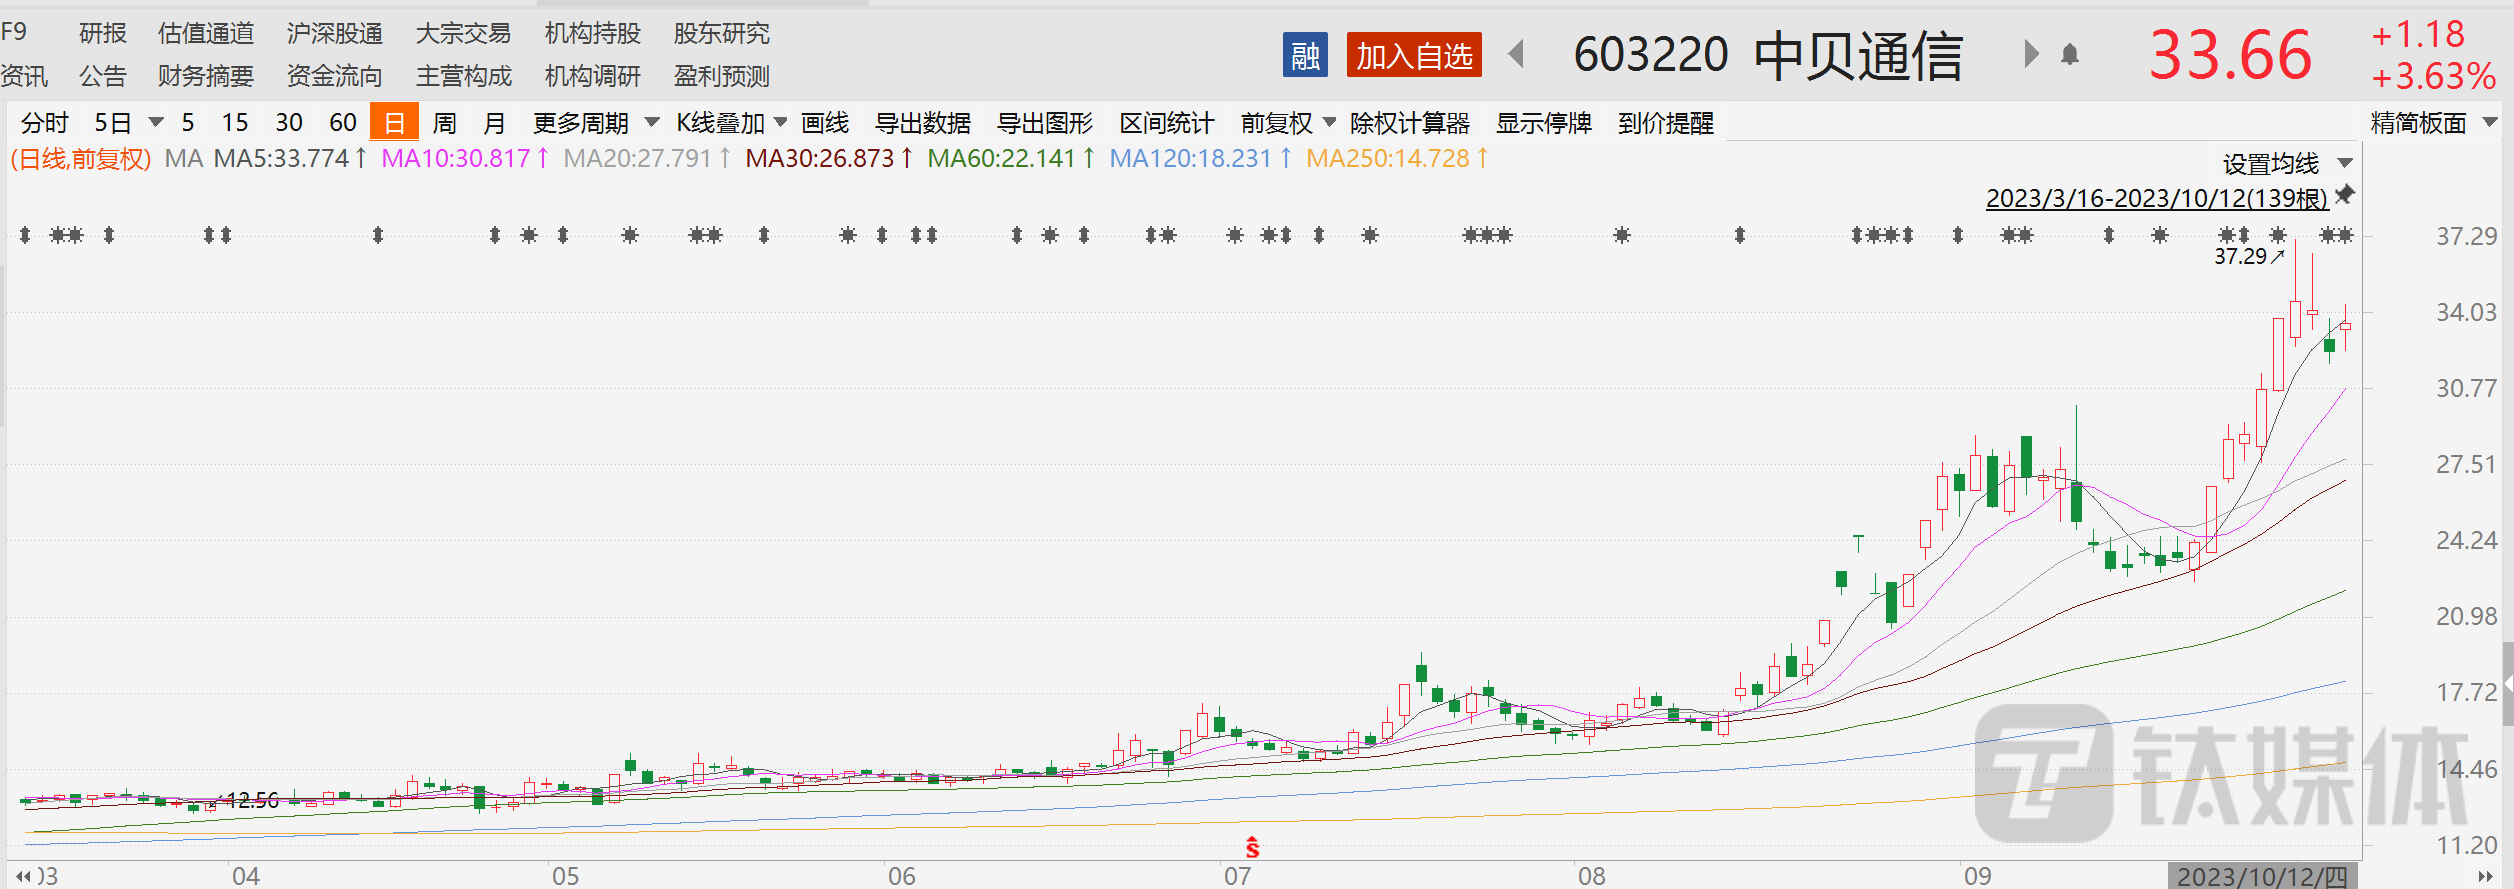Click the bell price alert icon
The image size is (2514, 889).
click(2069, 55)
